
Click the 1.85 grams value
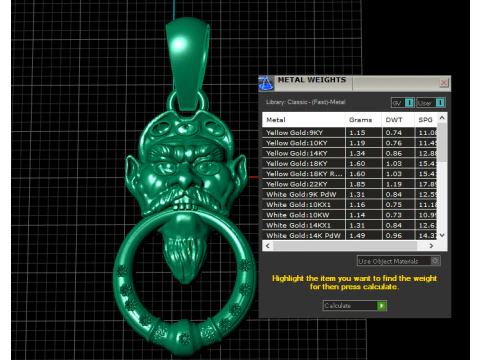[357, 184]
